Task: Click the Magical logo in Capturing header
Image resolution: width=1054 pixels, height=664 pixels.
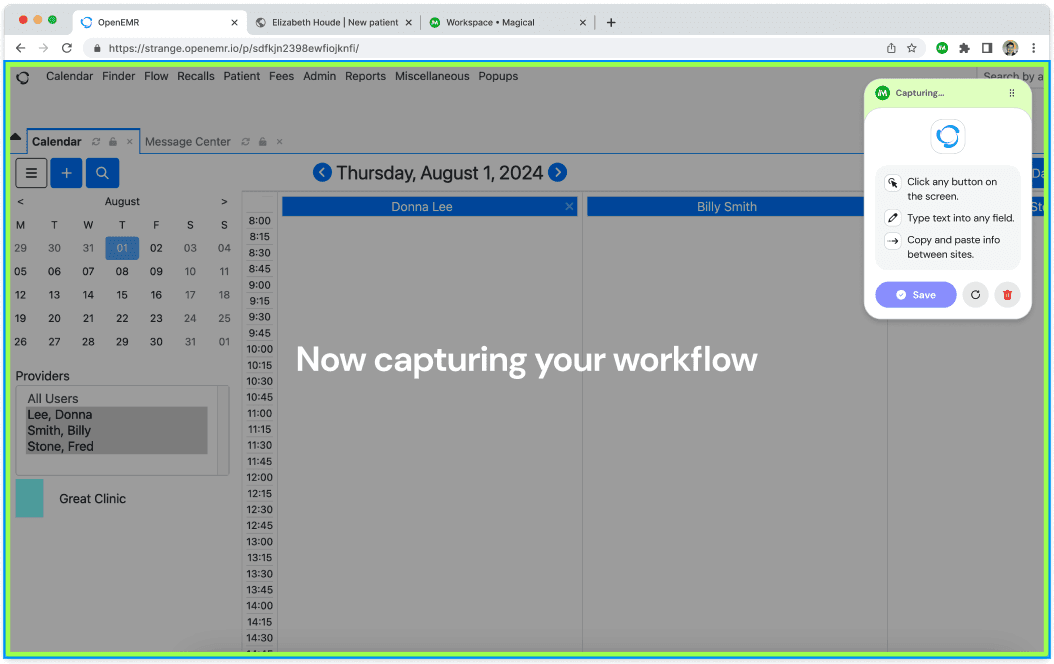Action: point(883,93)
